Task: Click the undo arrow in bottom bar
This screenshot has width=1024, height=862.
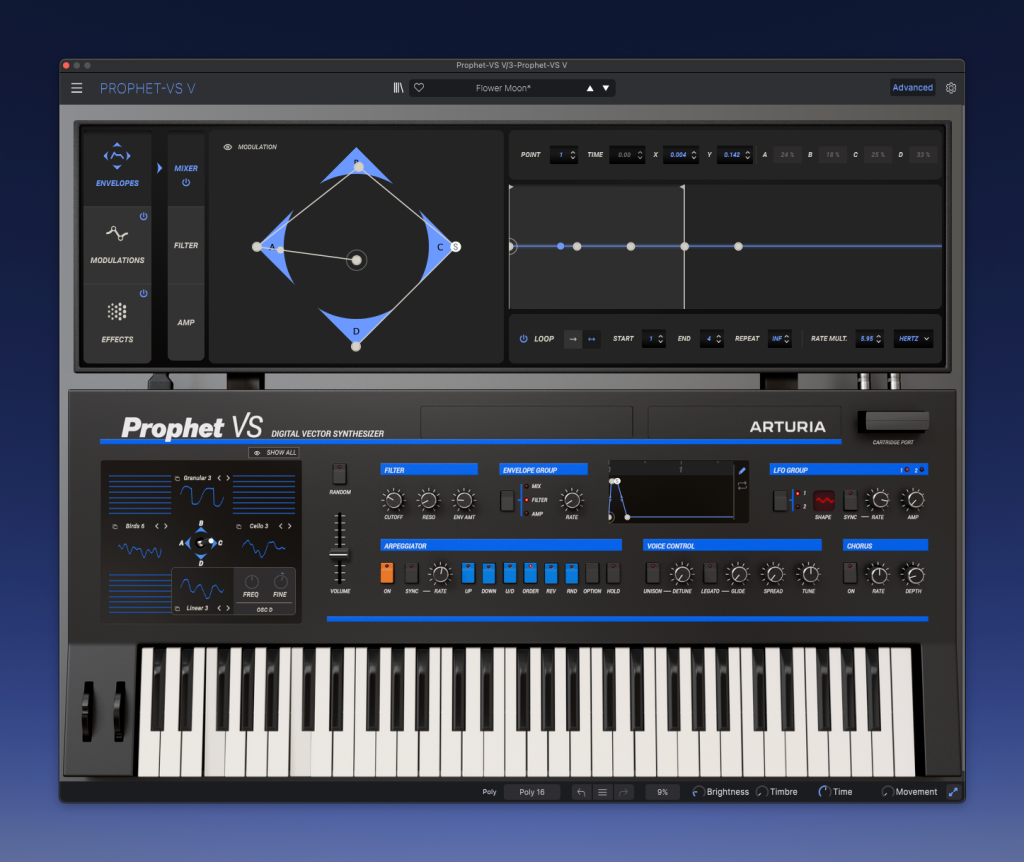Action: tap(580, 792)
